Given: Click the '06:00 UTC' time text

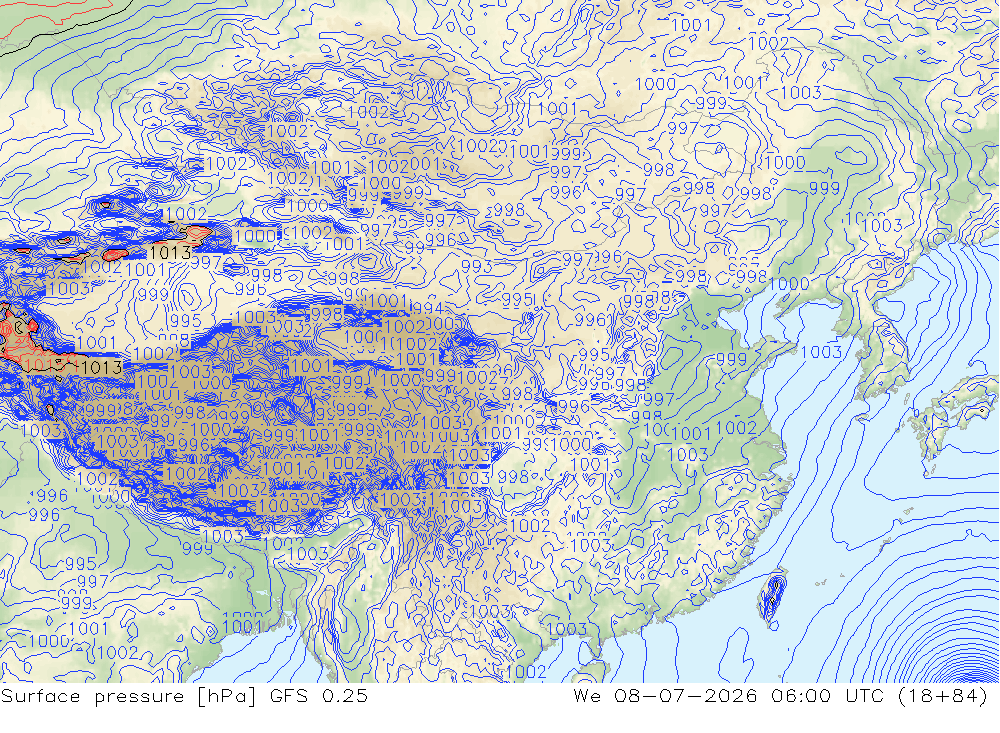Looking at the screenshot, I should click(x=827, y=696).
